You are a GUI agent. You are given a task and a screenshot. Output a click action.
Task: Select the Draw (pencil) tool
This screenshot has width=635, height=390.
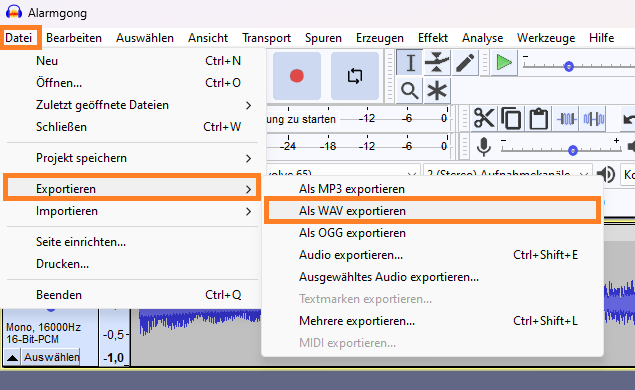click(x=465, y=63)
